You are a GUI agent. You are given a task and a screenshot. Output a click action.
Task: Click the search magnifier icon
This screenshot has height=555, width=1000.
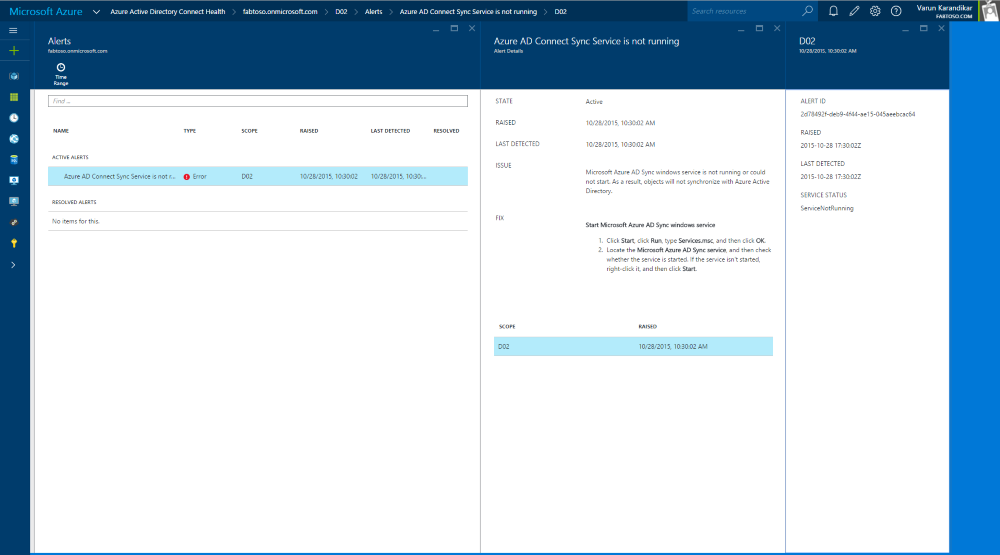pyautogui.click(x=808, y=11)
